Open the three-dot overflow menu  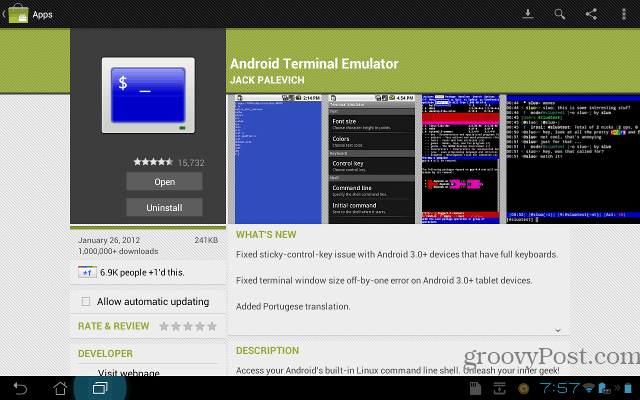(x=624, y=14)
